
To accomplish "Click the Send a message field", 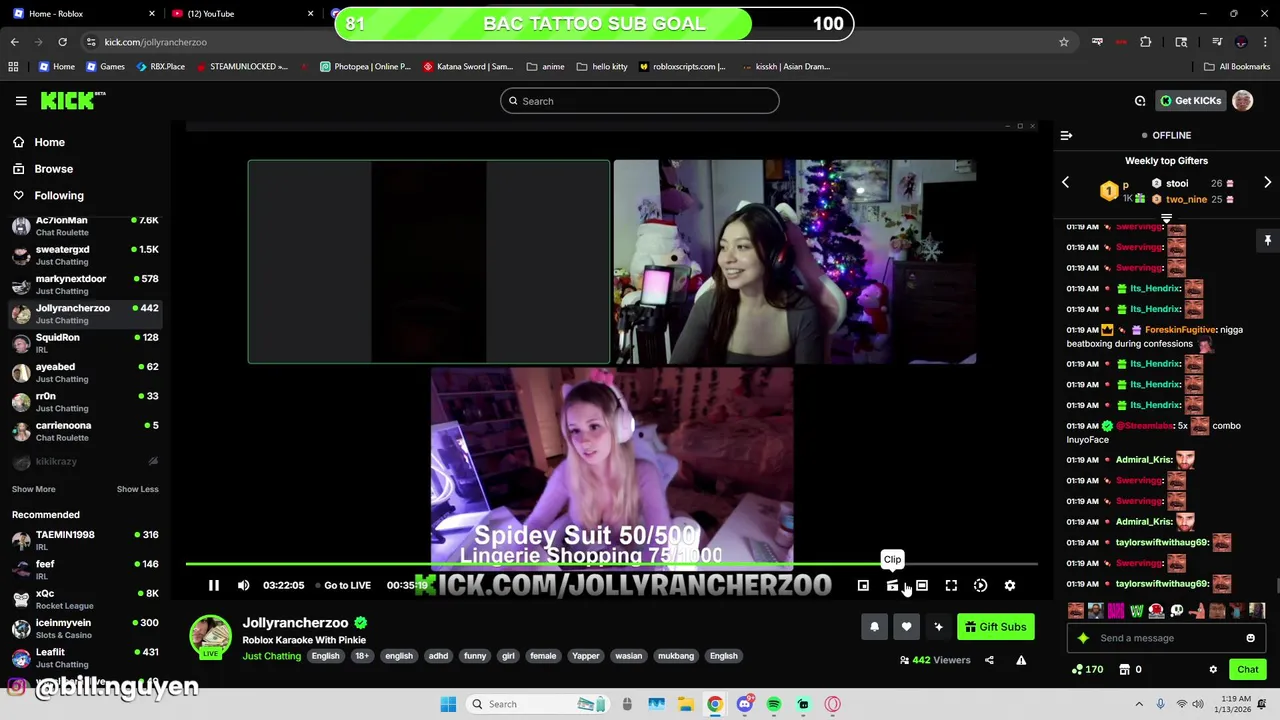I will pos(1166,638).
